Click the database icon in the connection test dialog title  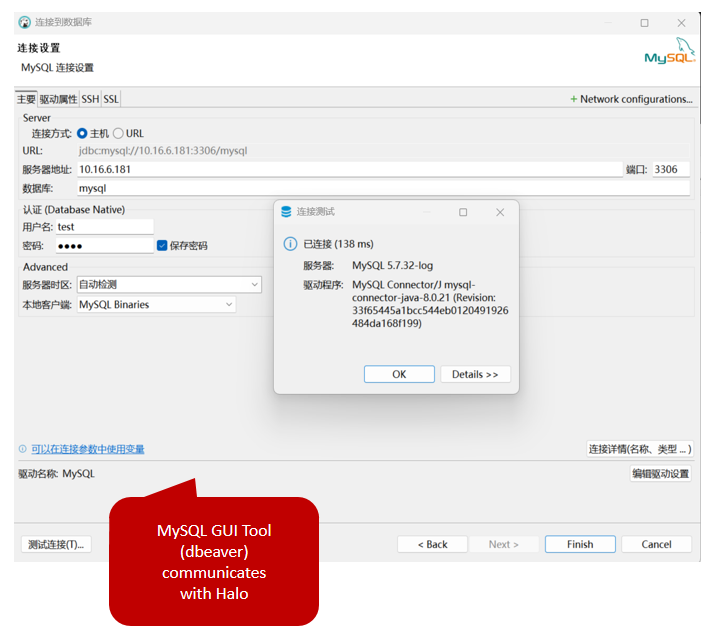(x=286, y=212)
